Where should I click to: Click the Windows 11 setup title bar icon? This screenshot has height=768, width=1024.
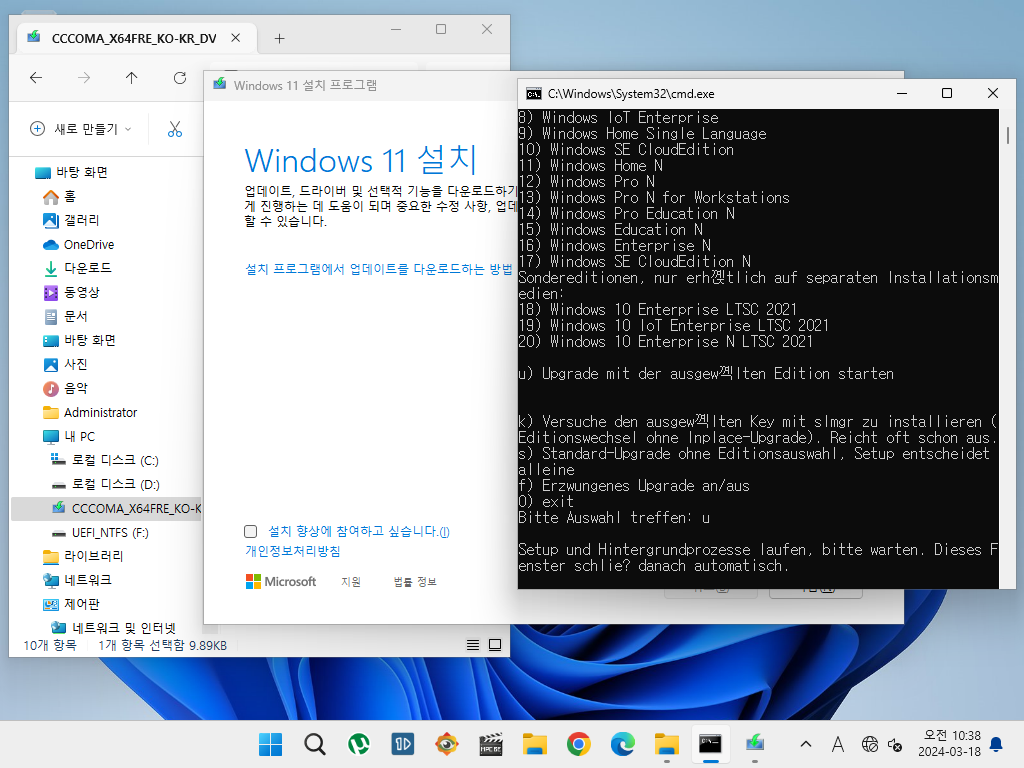point(220,85)
